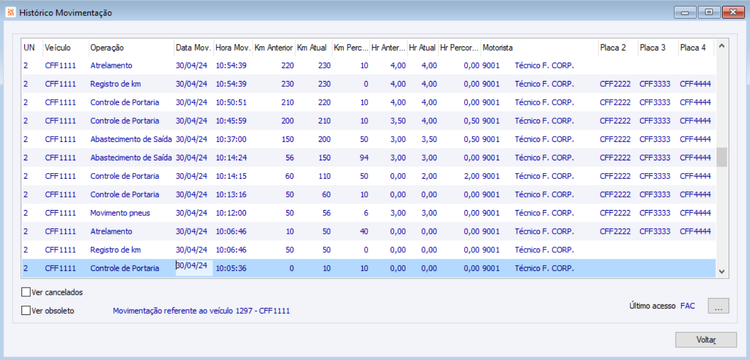Select the Atrelamento row at 10:54:39

pos(369,65)
